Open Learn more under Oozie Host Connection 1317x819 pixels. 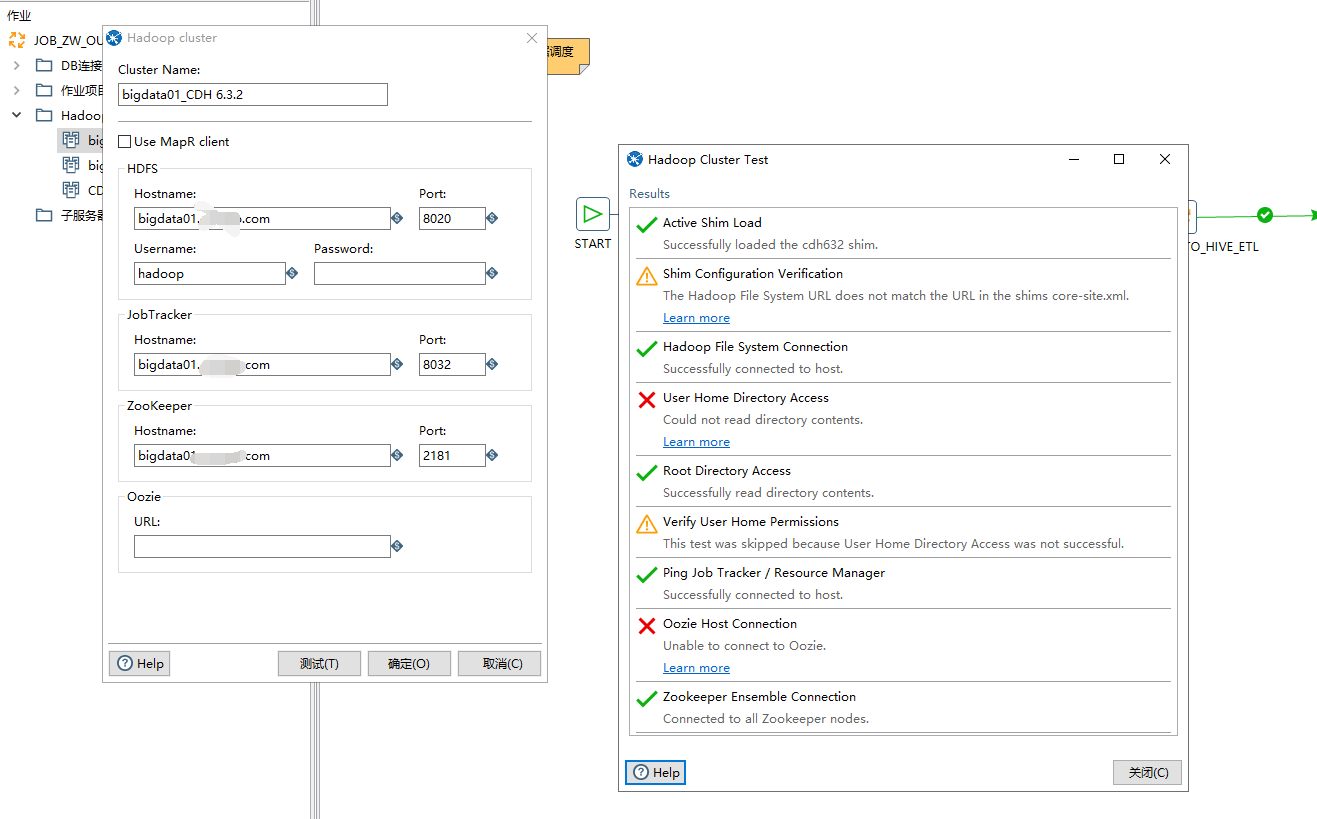coord(696,668)
